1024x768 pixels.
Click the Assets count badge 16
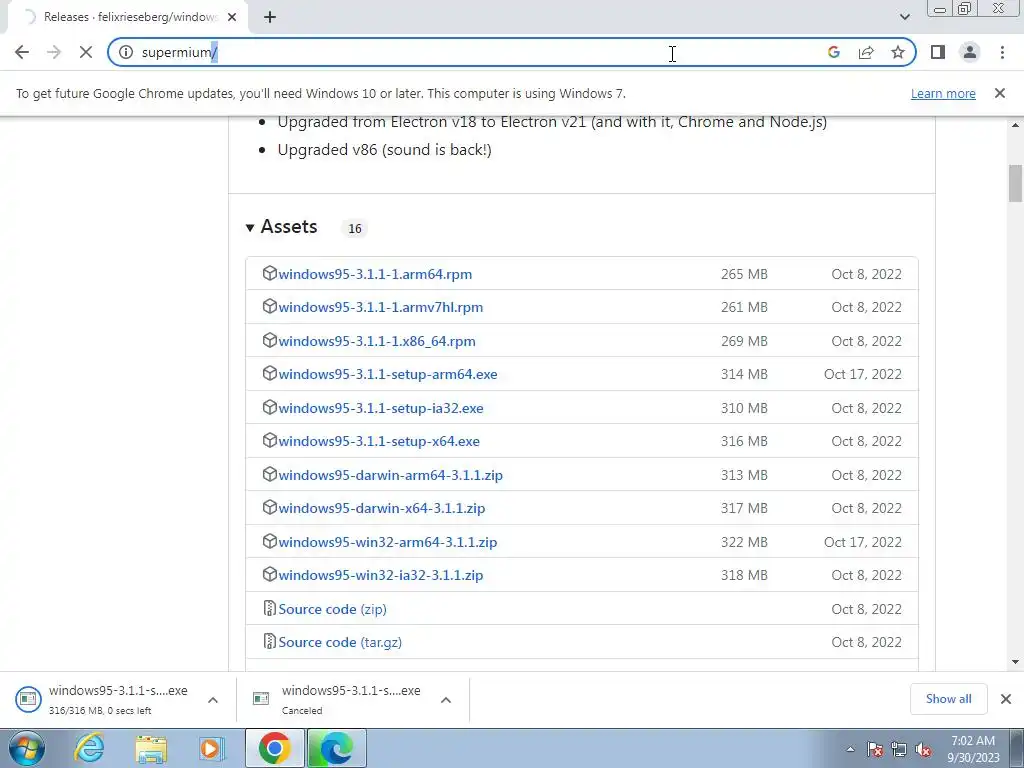[355, 229]
